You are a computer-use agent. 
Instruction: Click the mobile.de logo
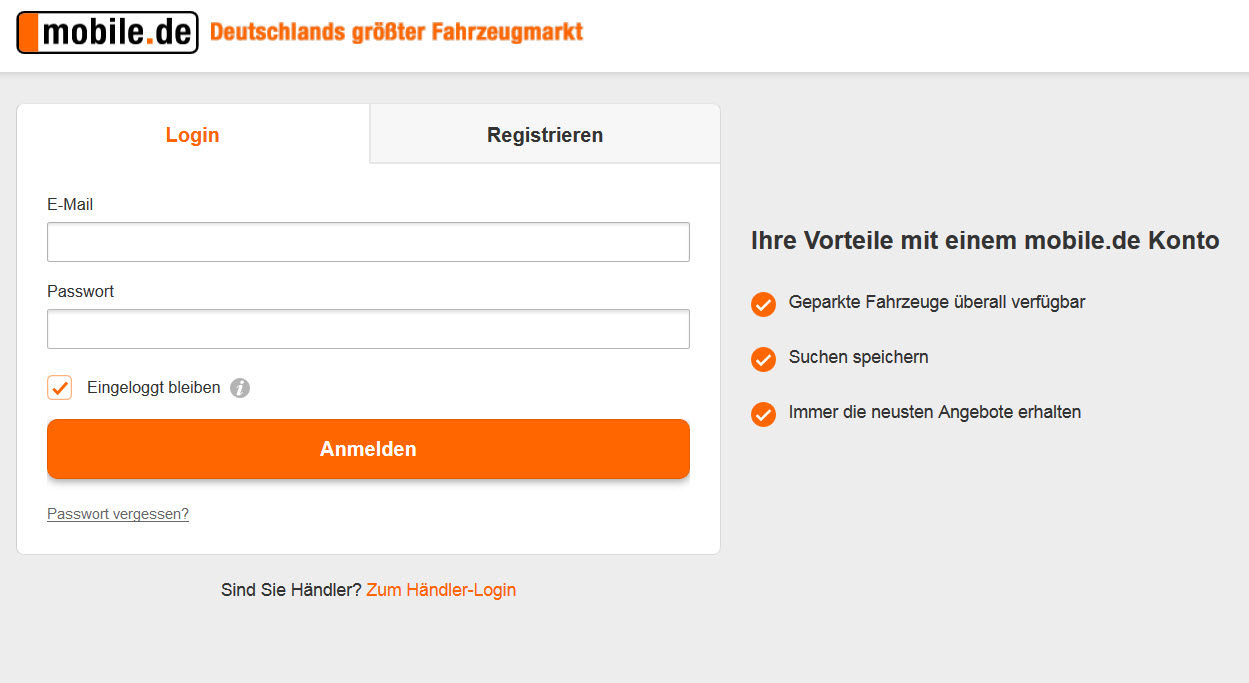click(108, 32)
